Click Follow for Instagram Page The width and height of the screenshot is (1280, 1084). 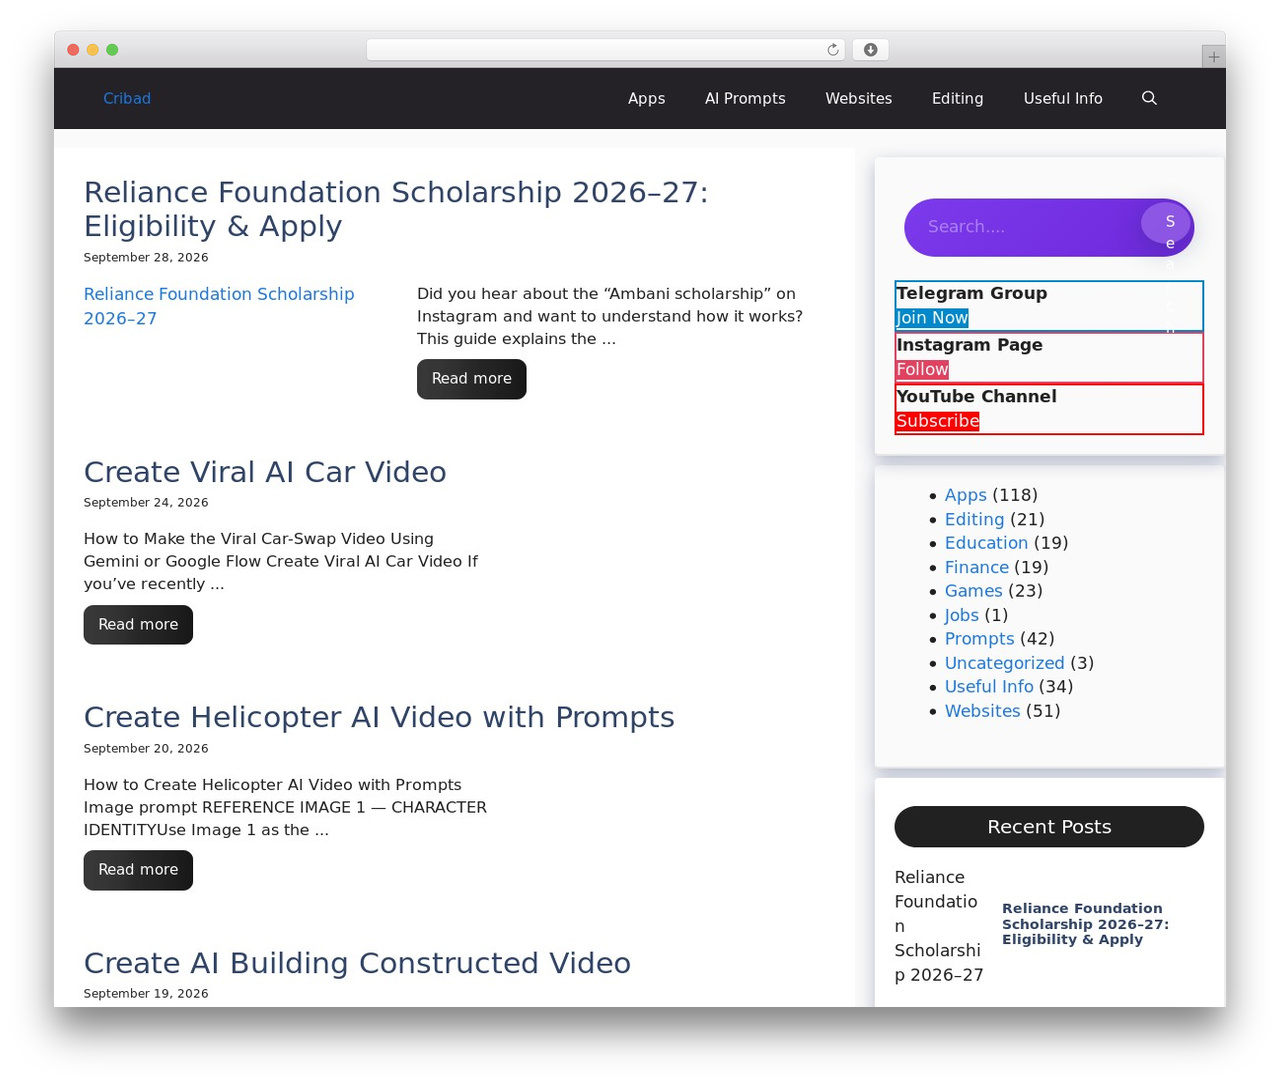click(922, 370)
